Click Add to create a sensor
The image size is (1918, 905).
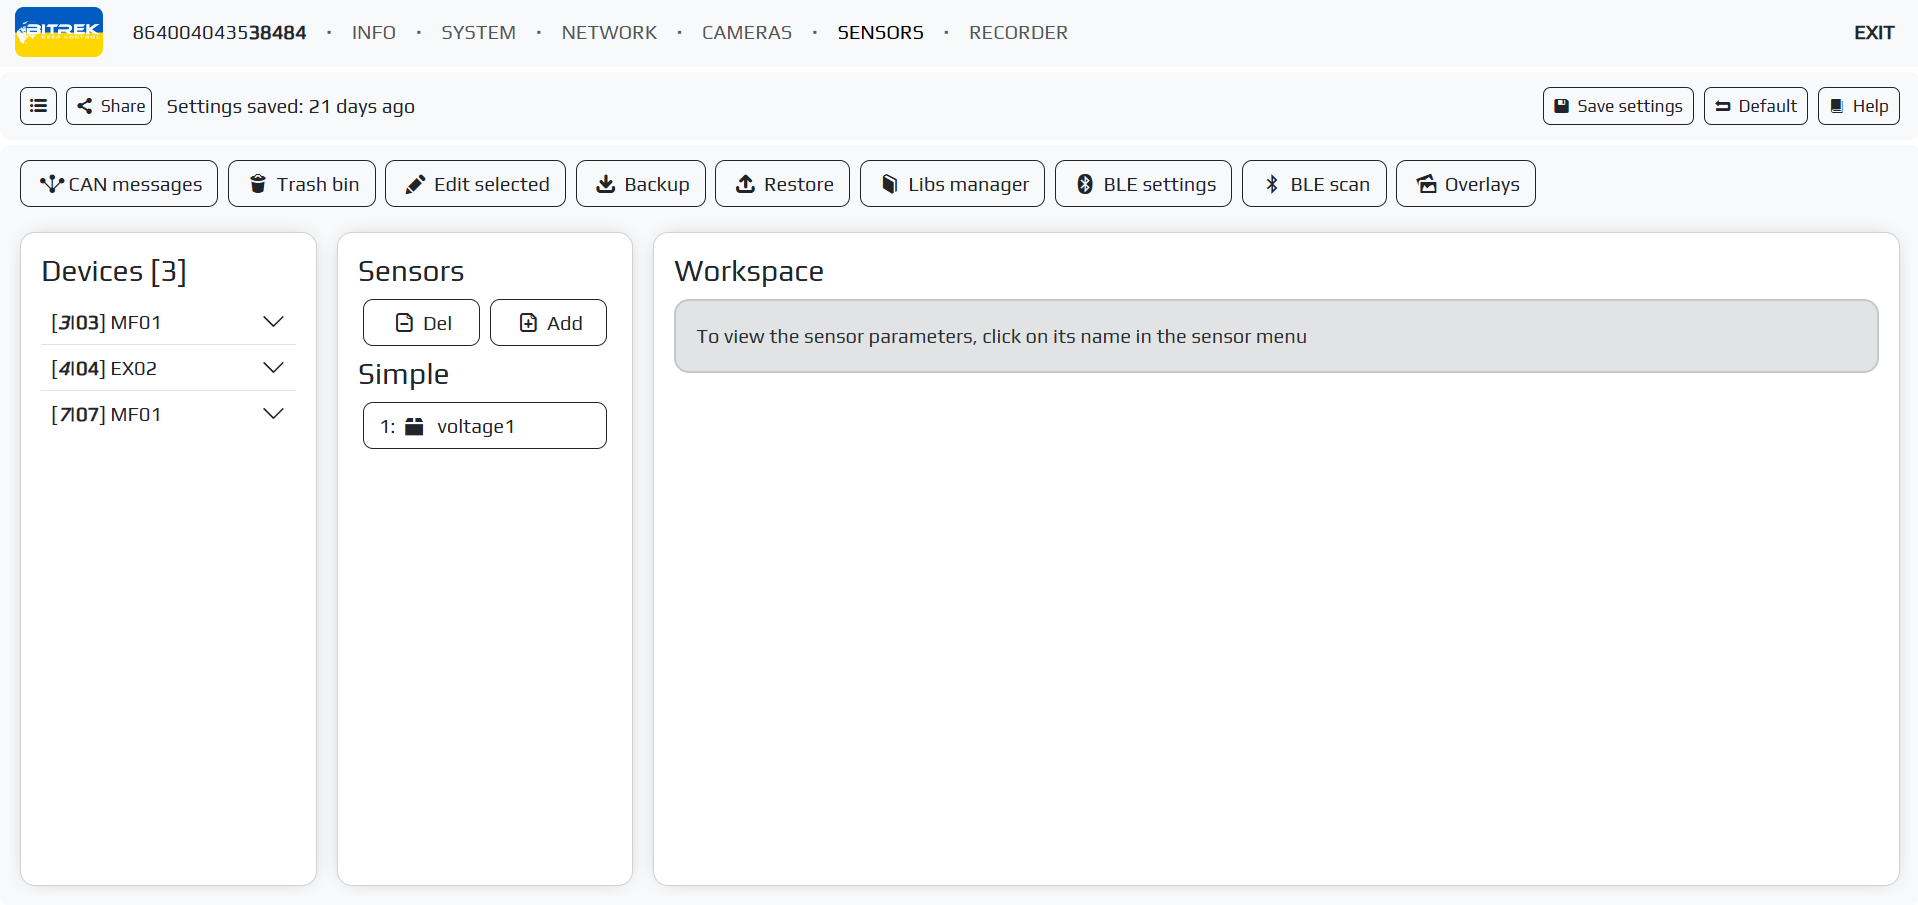548,323
